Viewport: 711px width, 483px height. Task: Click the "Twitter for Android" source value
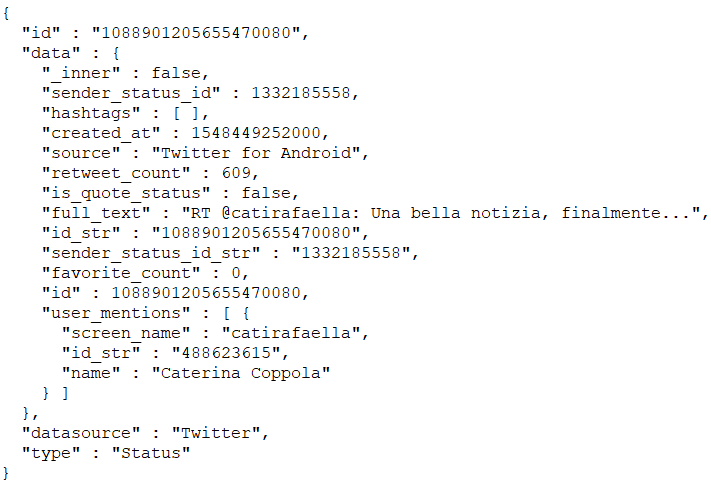click(x=256, y=153)
